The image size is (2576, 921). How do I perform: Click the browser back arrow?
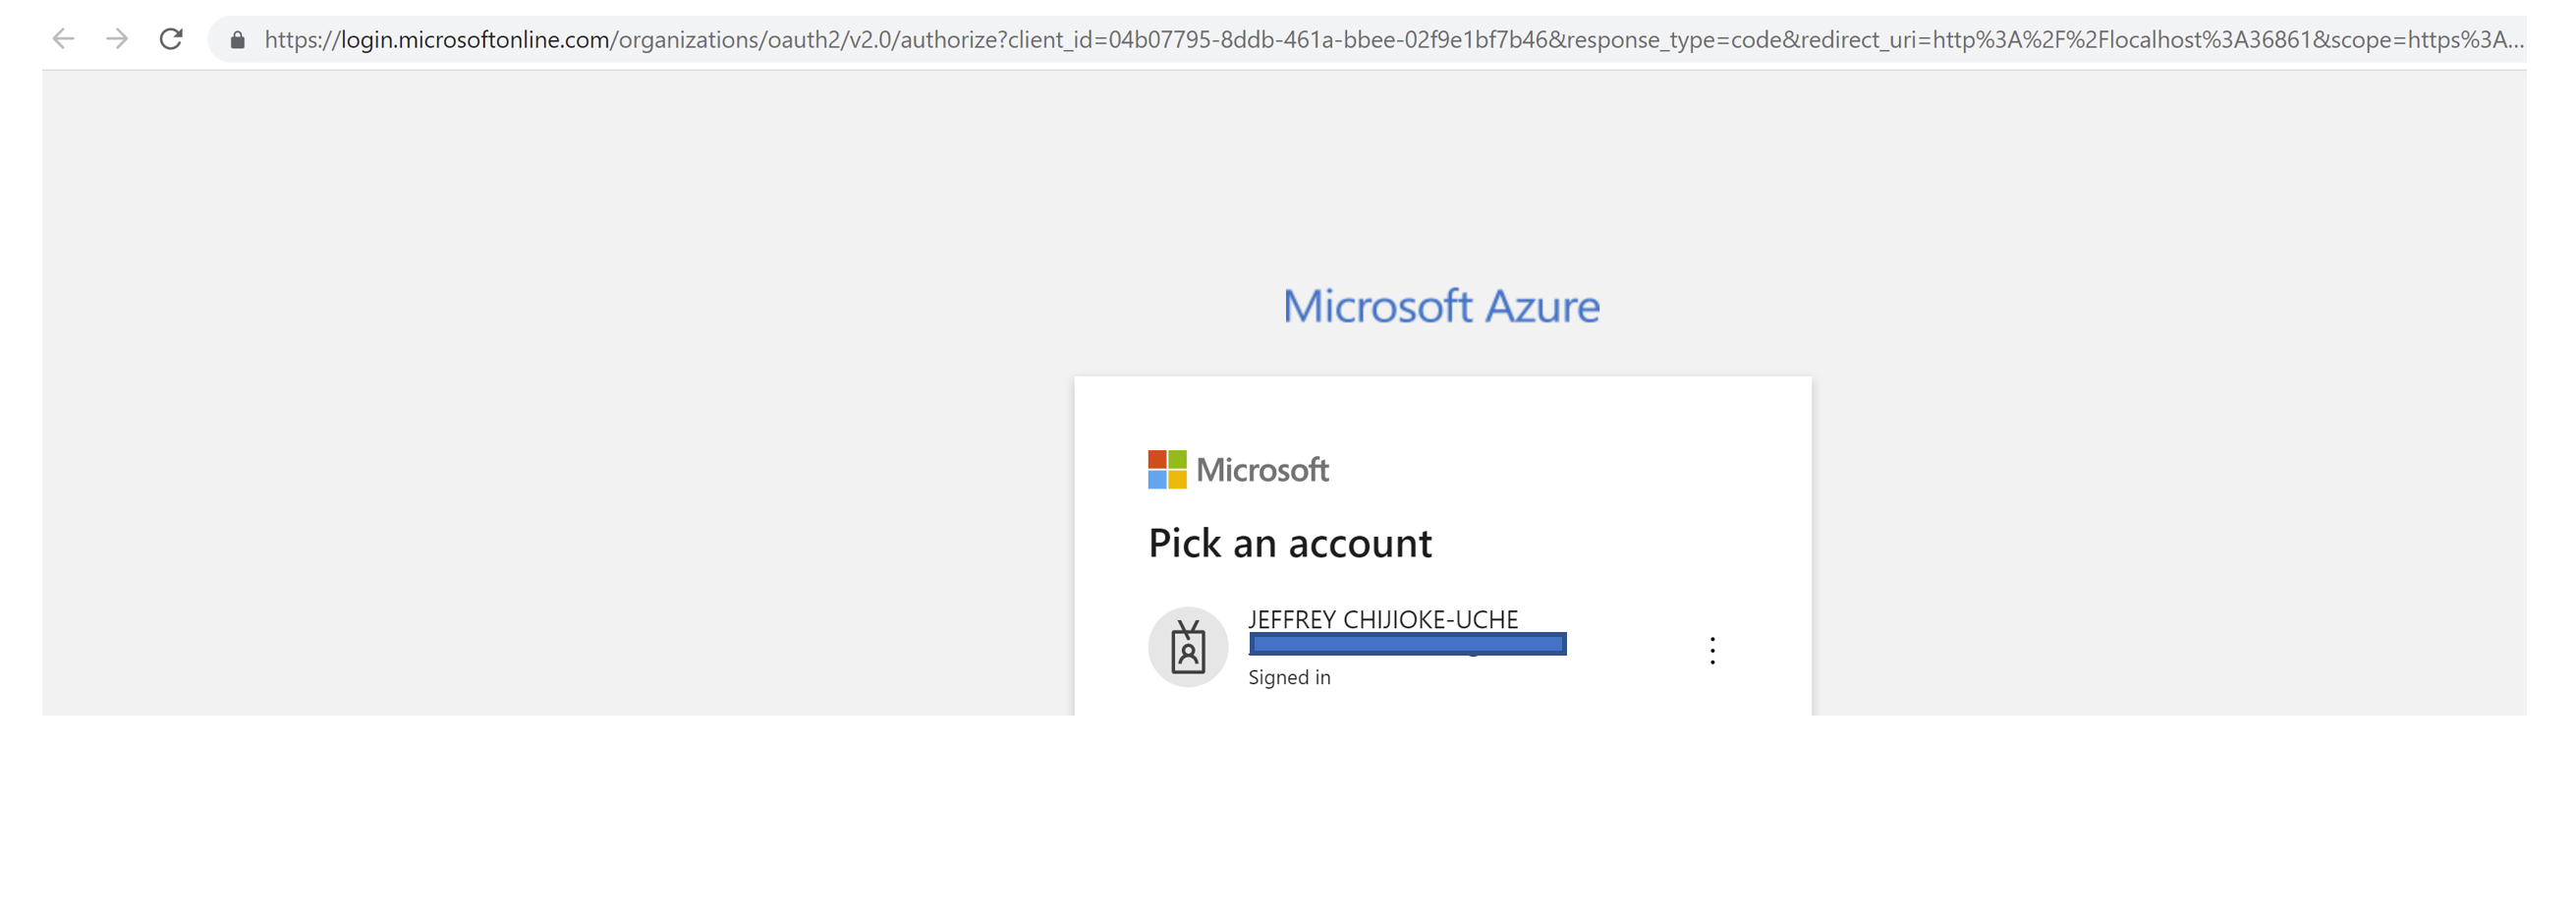tap(63, 39)
